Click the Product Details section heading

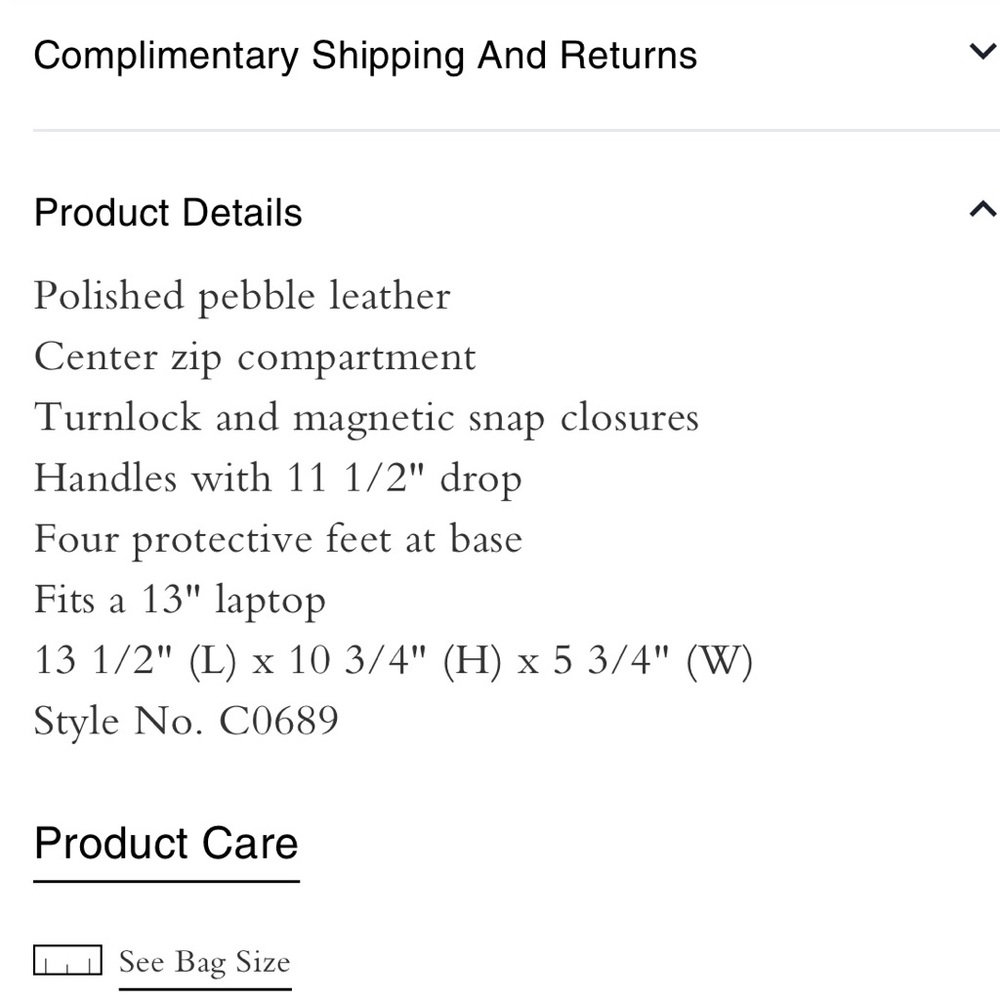(x=168, y=212)
